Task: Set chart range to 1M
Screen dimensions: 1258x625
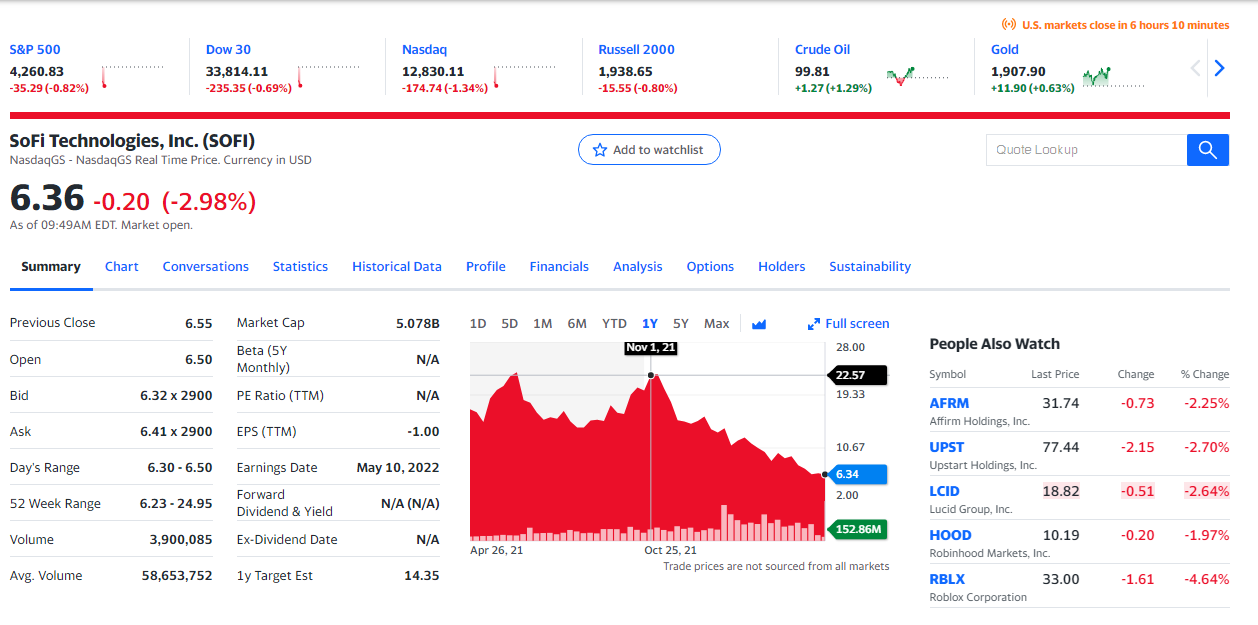Action: (543, 324)
